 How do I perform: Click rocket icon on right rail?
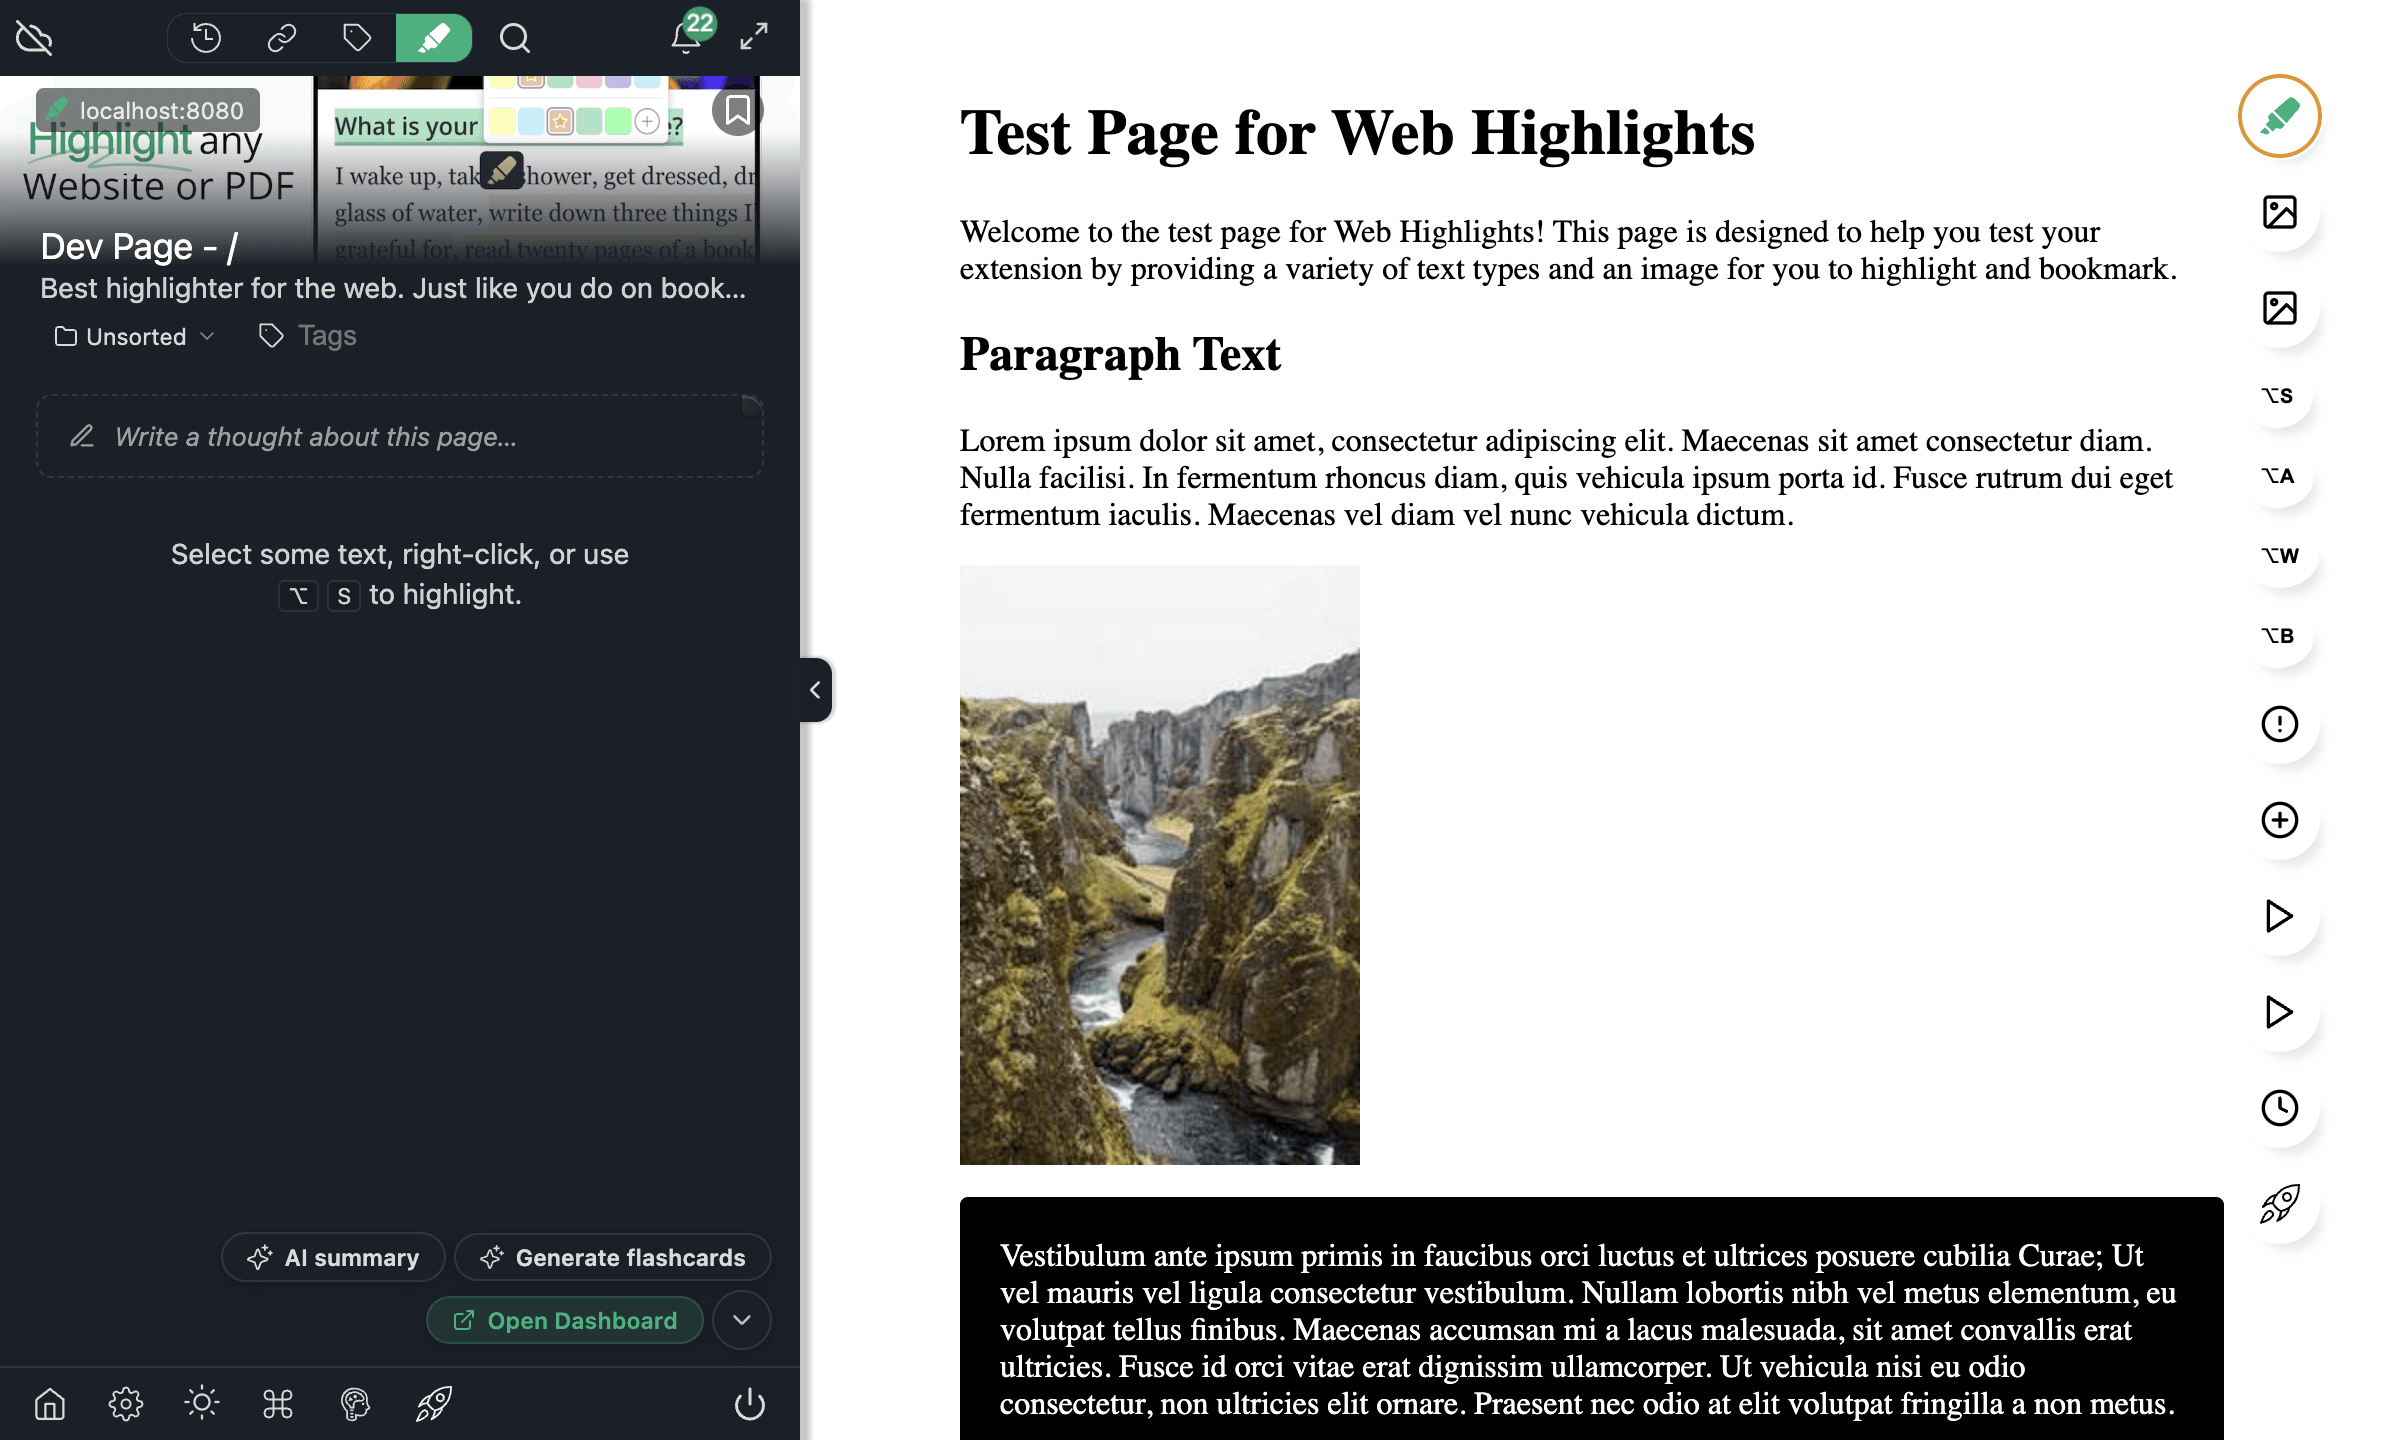pyautogui.click(x=2280, y=1204)
